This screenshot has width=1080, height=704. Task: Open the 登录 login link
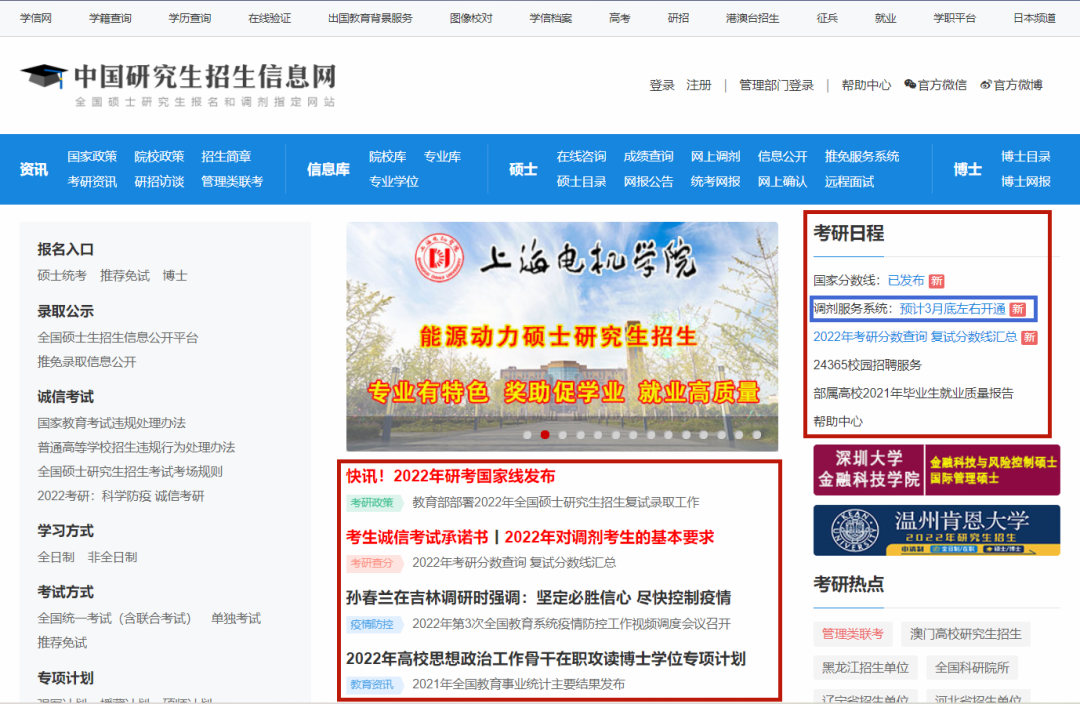click(x=660, y=85)
